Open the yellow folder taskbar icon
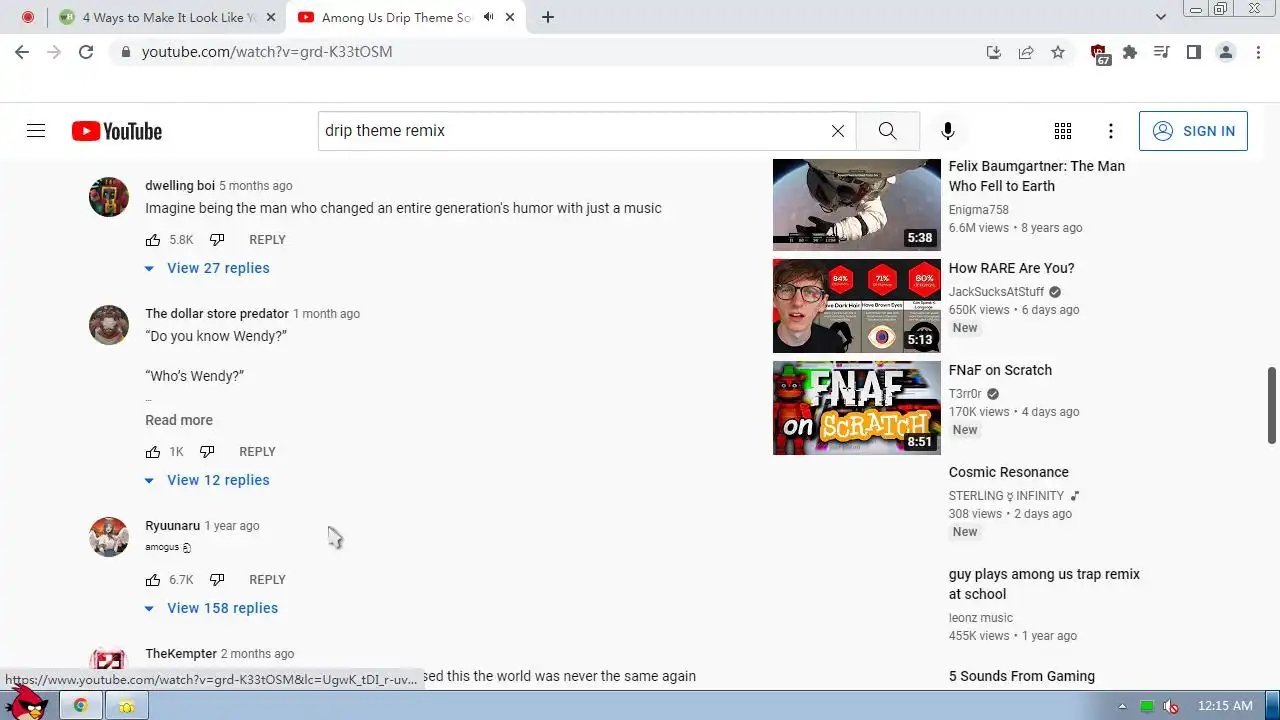1280x720 pixels. coord(127,706)
